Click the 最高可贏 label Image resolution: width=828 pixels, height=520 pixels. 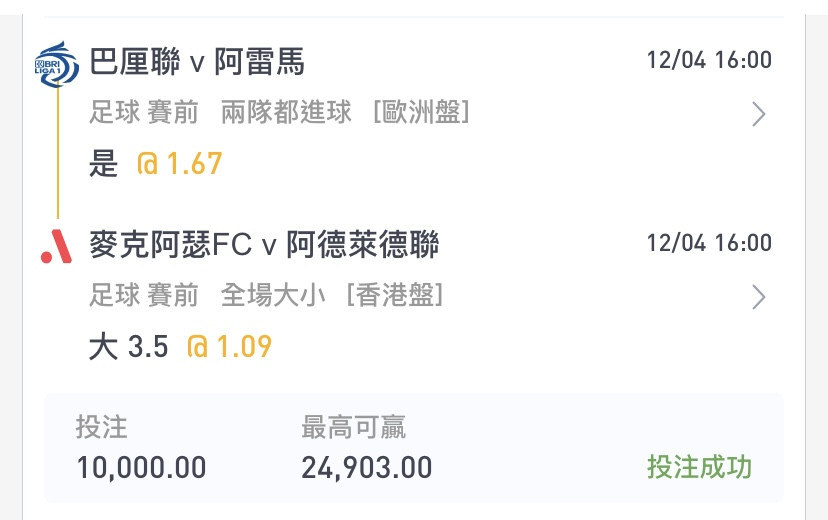tap(353, 427)
